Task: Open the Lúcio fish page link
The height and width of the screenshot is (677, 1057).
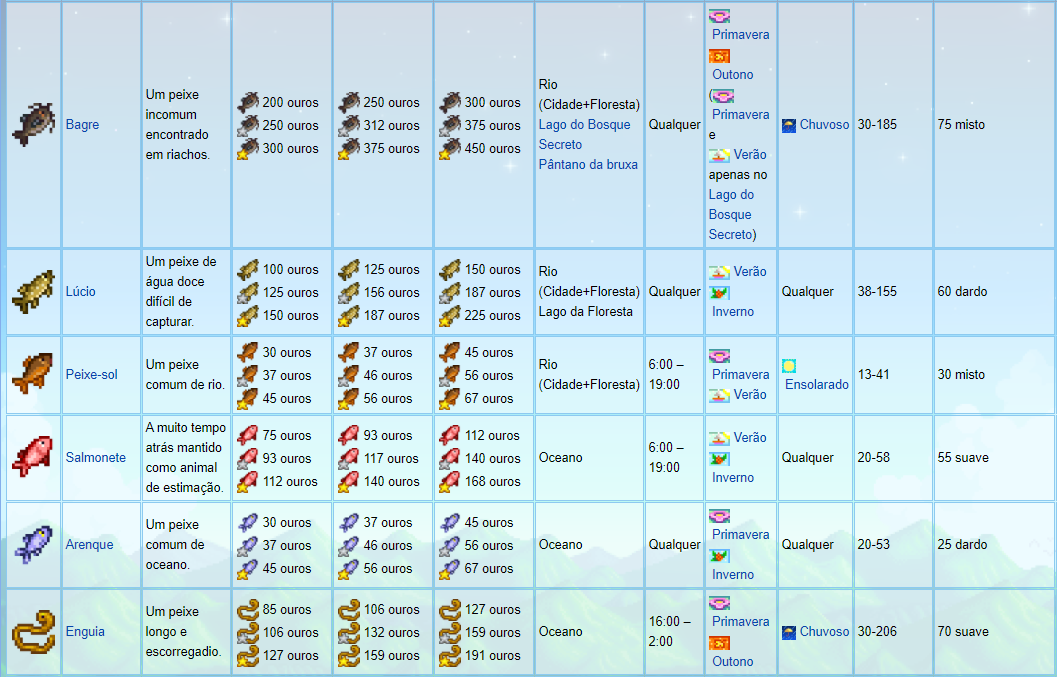Action: [x=80, y=291]
